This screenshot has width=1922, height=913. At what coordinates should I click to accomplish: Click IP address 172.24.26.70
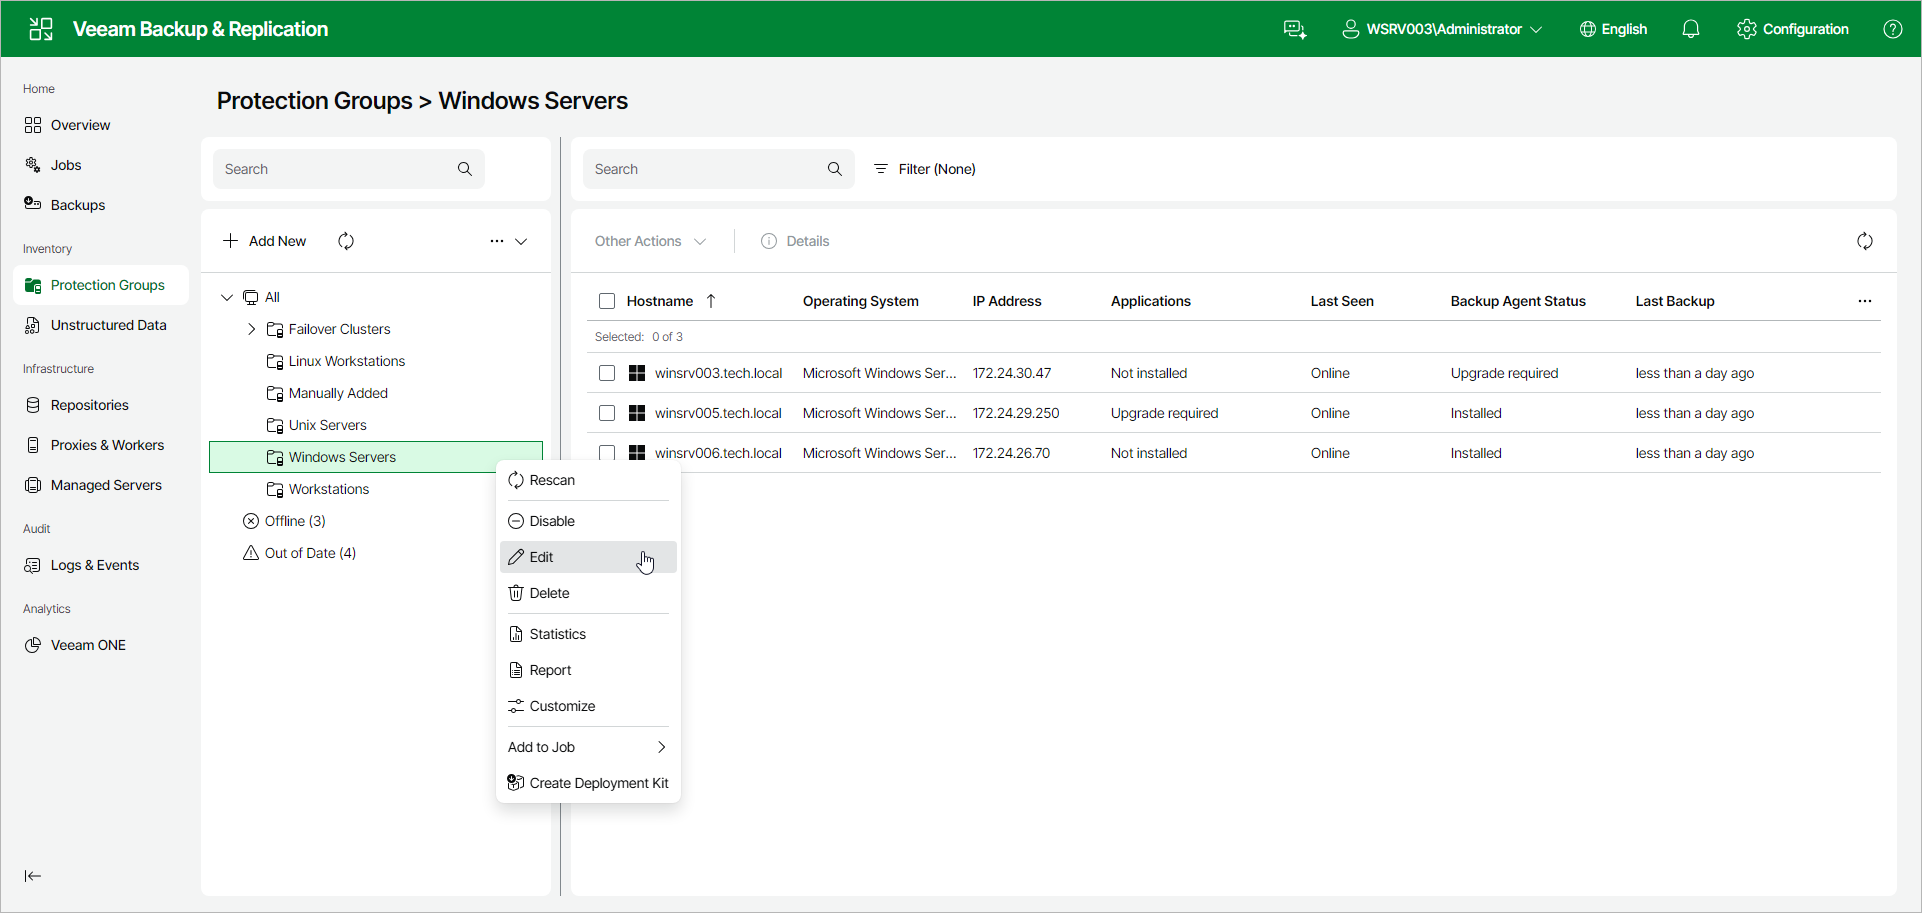[x=1011, y=453]
